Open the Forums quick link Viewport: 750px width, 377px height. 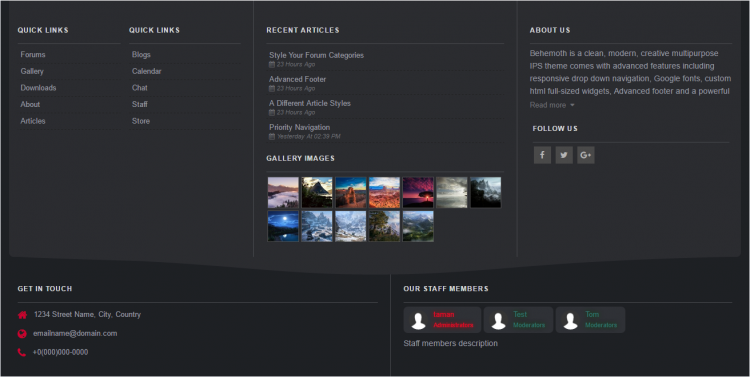tap(33, 55)
